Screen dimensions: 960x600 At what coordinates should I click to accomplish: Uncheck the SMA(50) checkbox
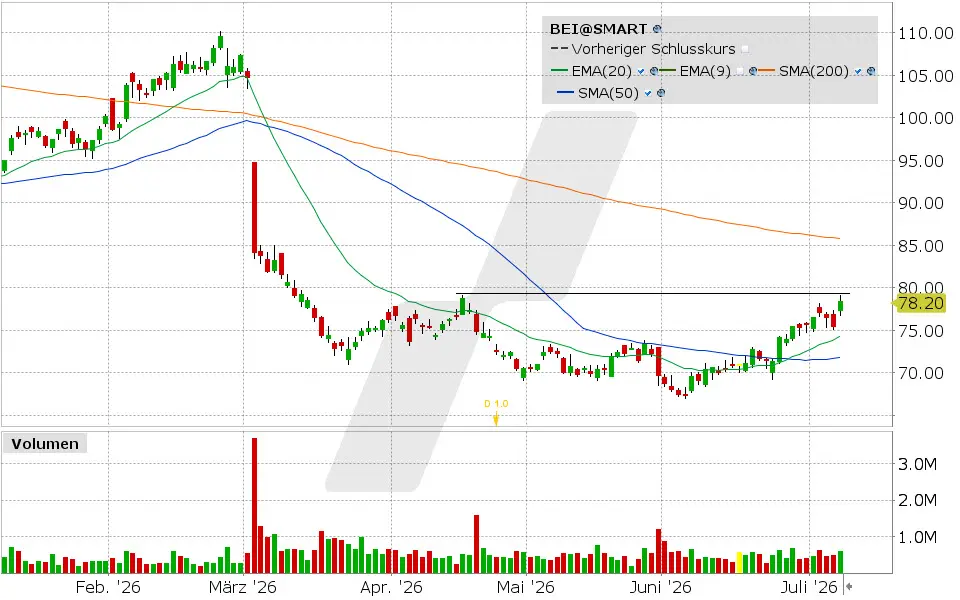(x=648, y=93)
